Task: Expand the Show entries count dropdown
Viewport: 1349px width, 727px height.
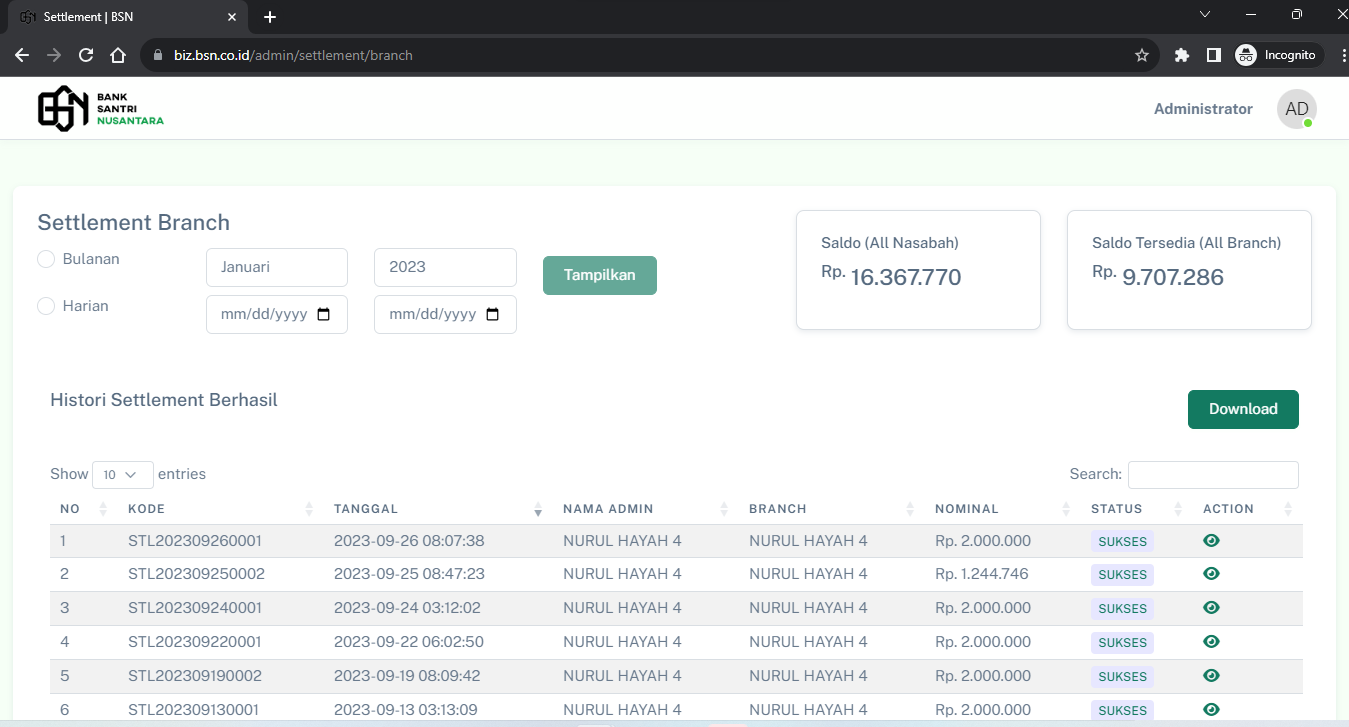Action: point(122,474)
